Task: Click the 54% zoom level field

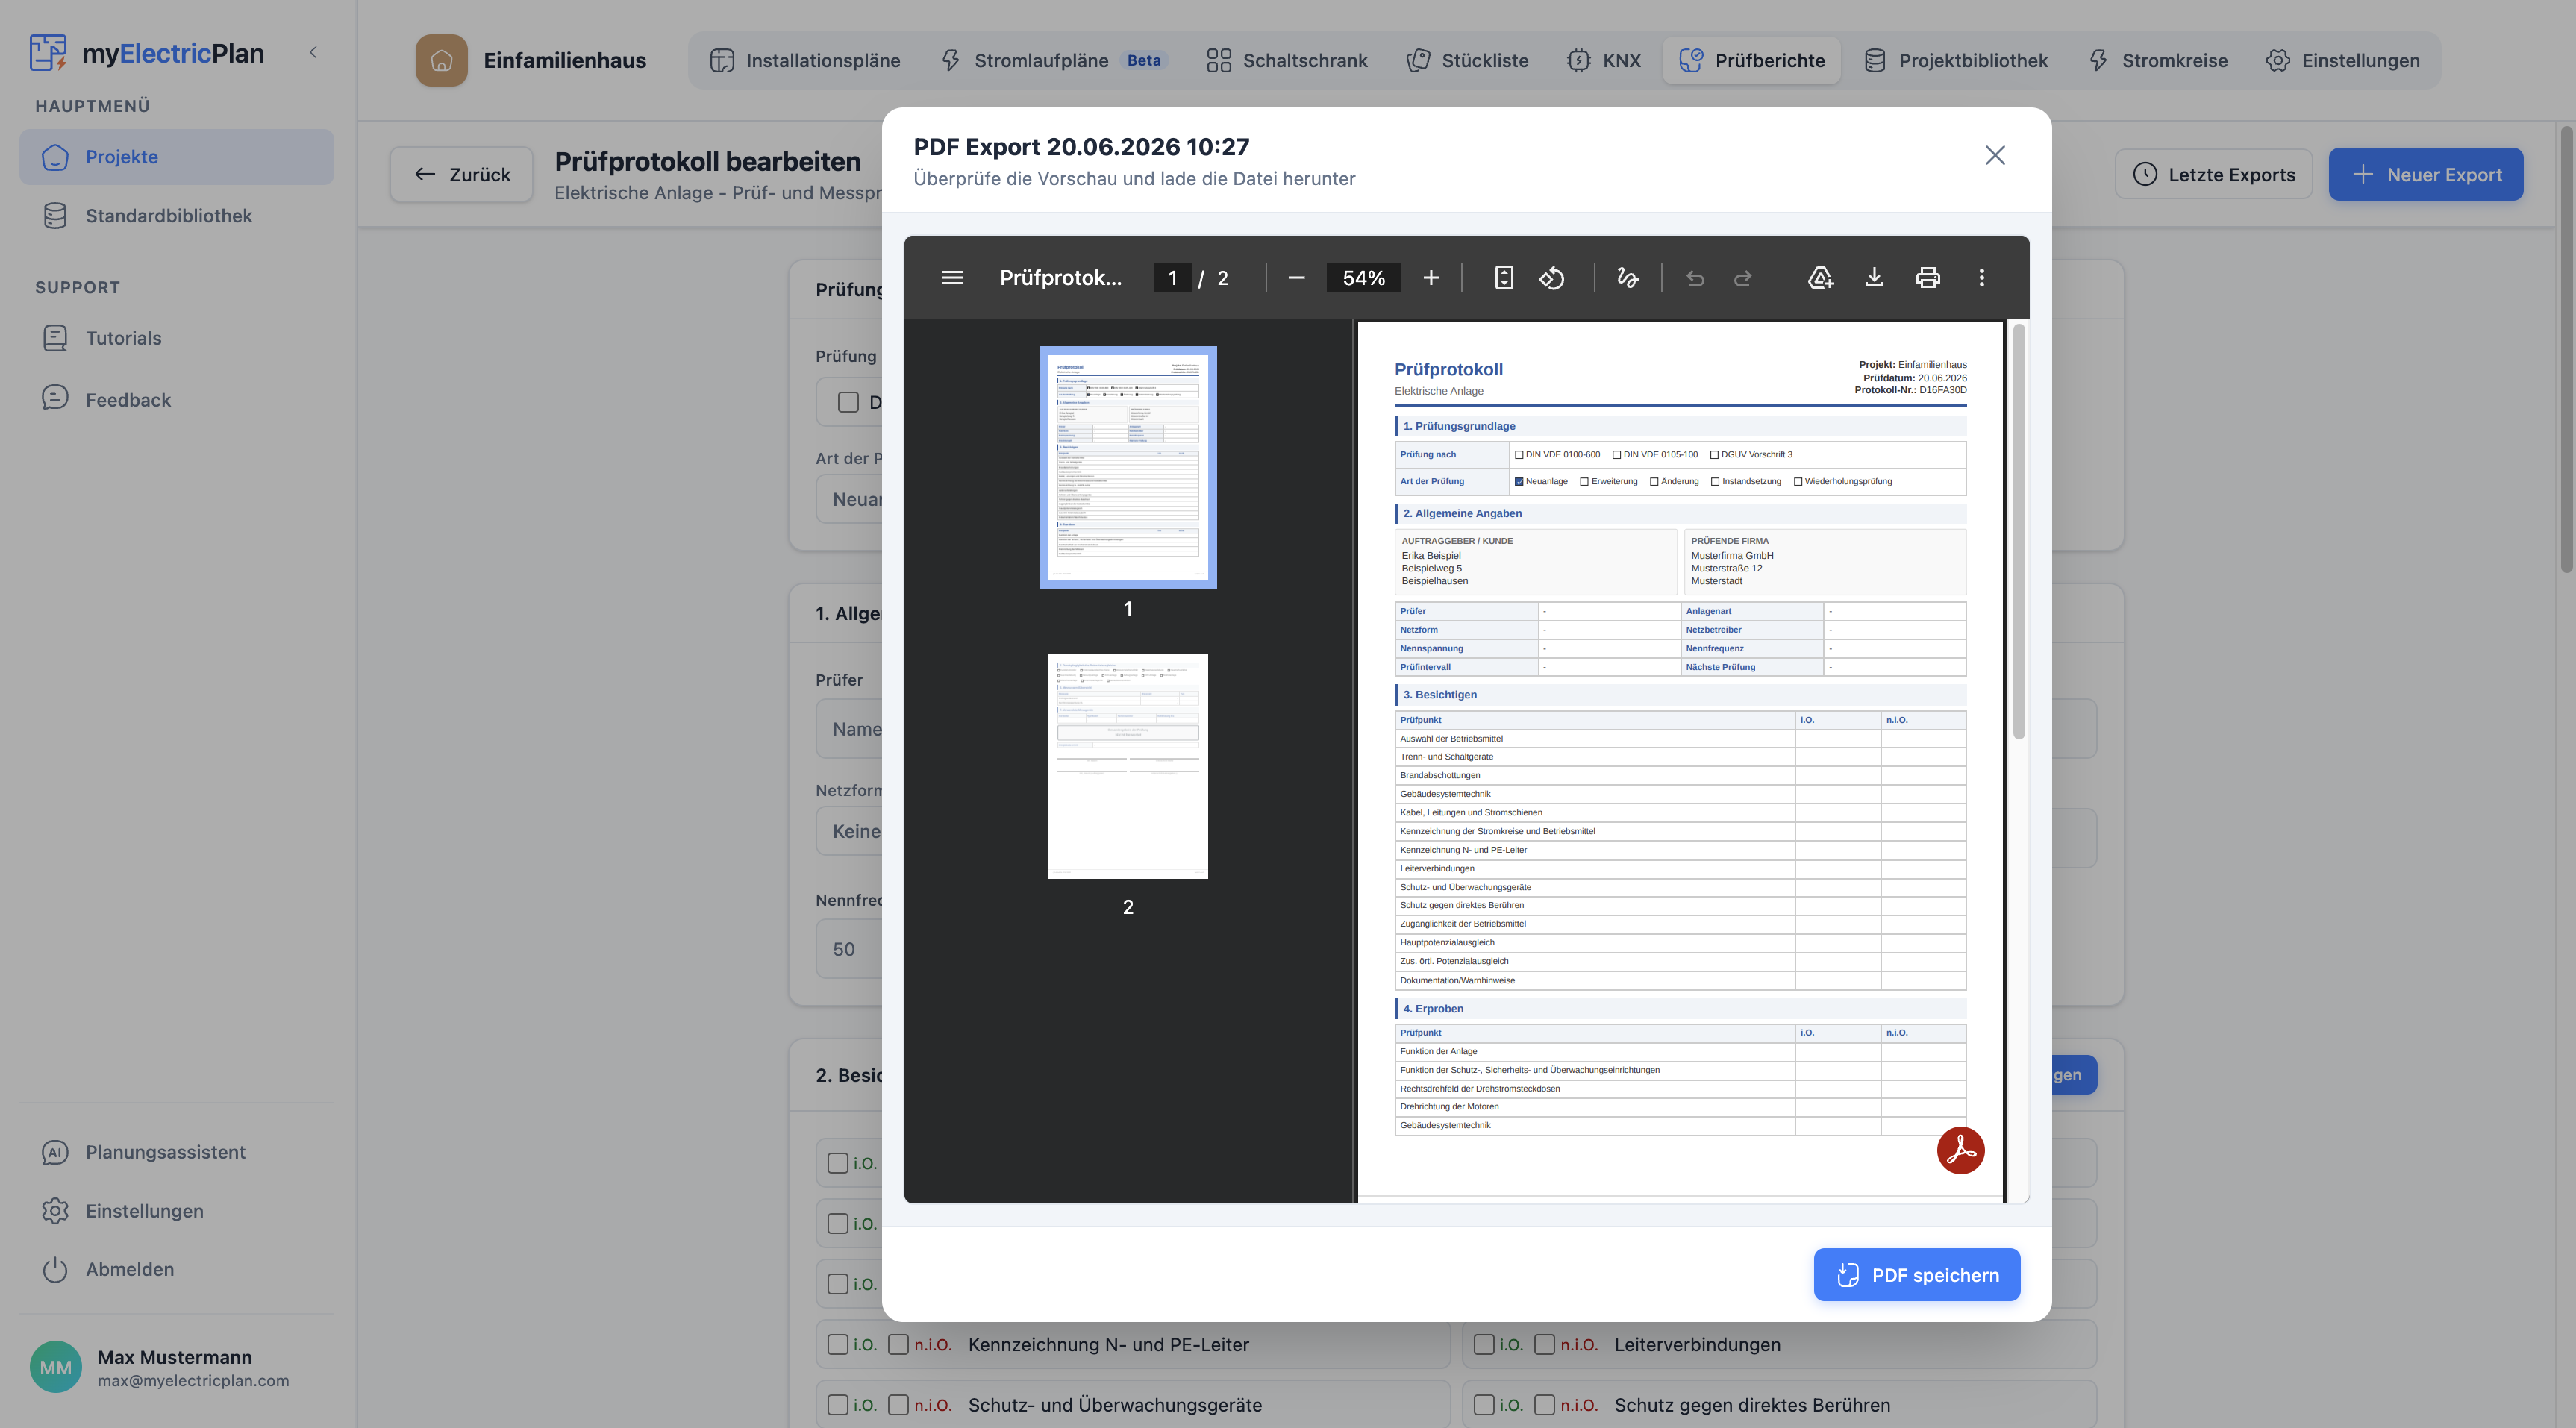Action: tap(1363, 278)
